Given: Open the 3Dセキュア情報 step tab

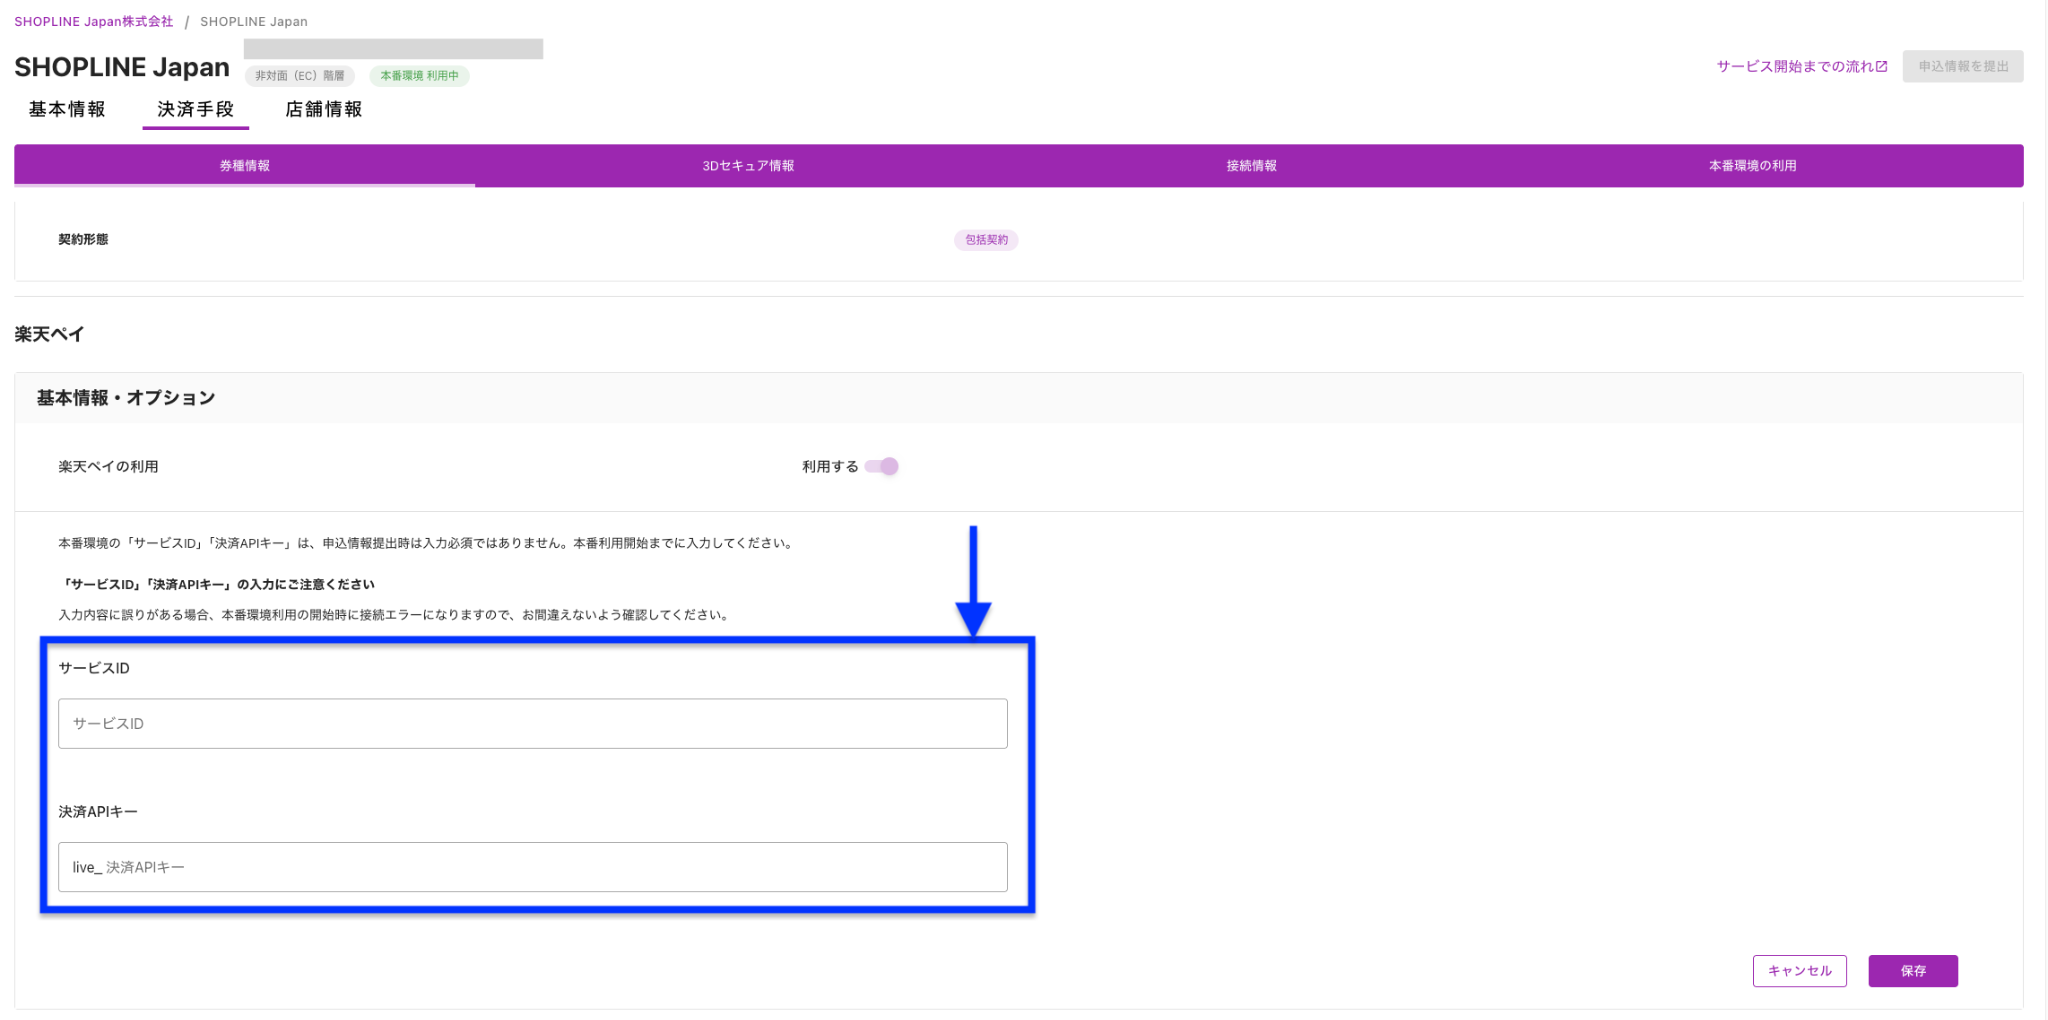Looking at the screenshot, I should pyautogui.click(x=748, y=166).
